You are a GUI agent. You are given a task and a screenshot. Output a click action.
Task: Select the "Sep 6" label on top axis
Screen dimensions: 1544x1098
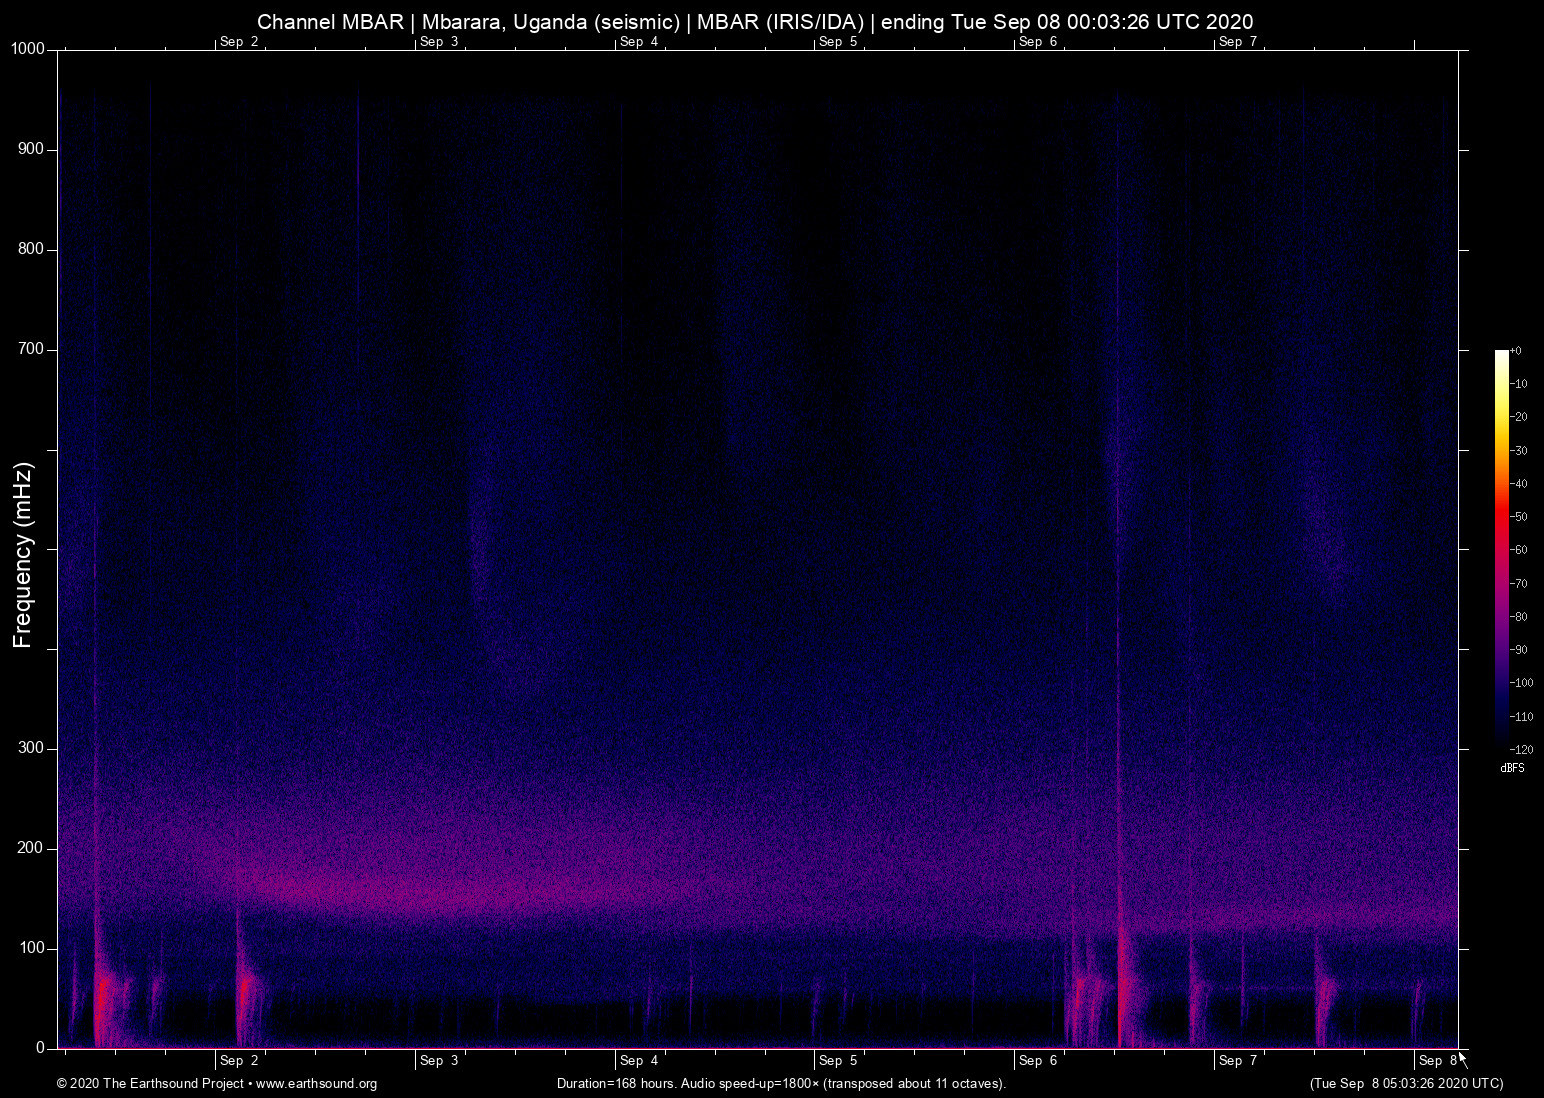(1038, 42)
